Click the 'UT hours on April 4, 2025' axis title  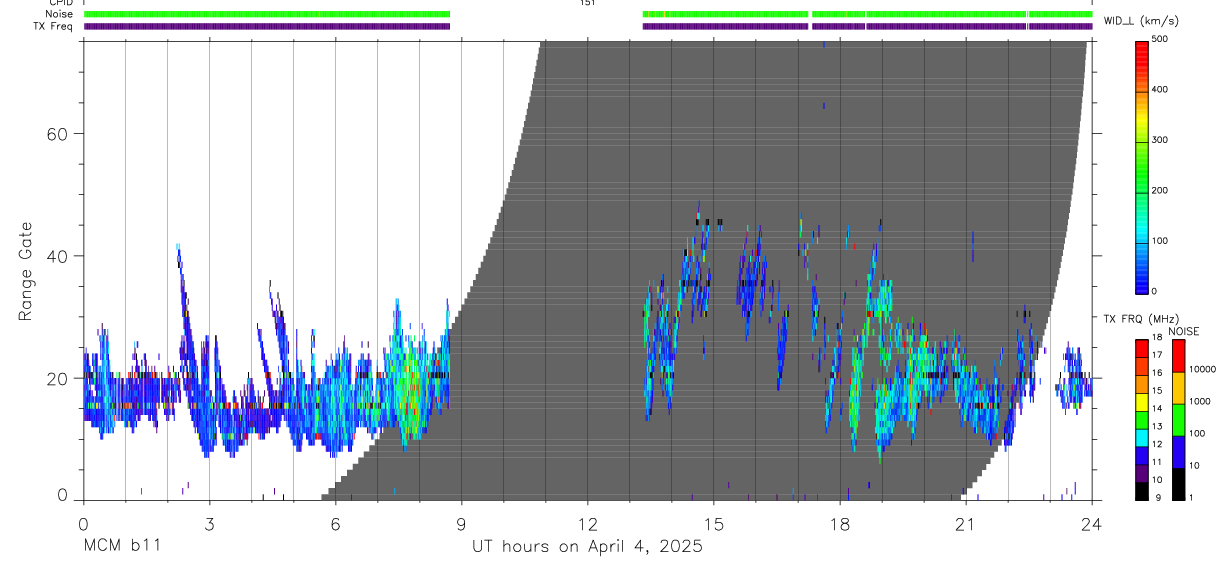tap(588, 547)
